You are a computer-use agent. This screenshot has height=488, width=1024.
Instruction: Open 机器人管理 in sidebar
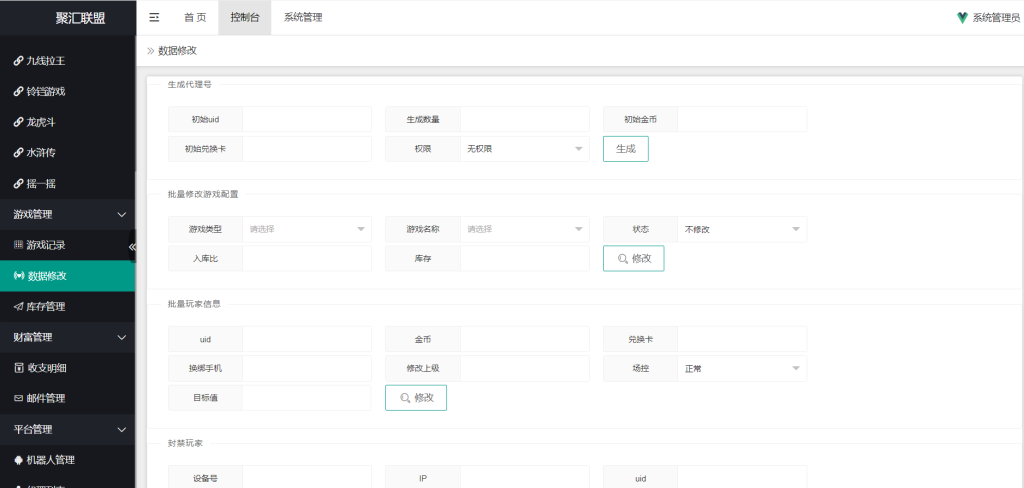(x=67, y=460)
